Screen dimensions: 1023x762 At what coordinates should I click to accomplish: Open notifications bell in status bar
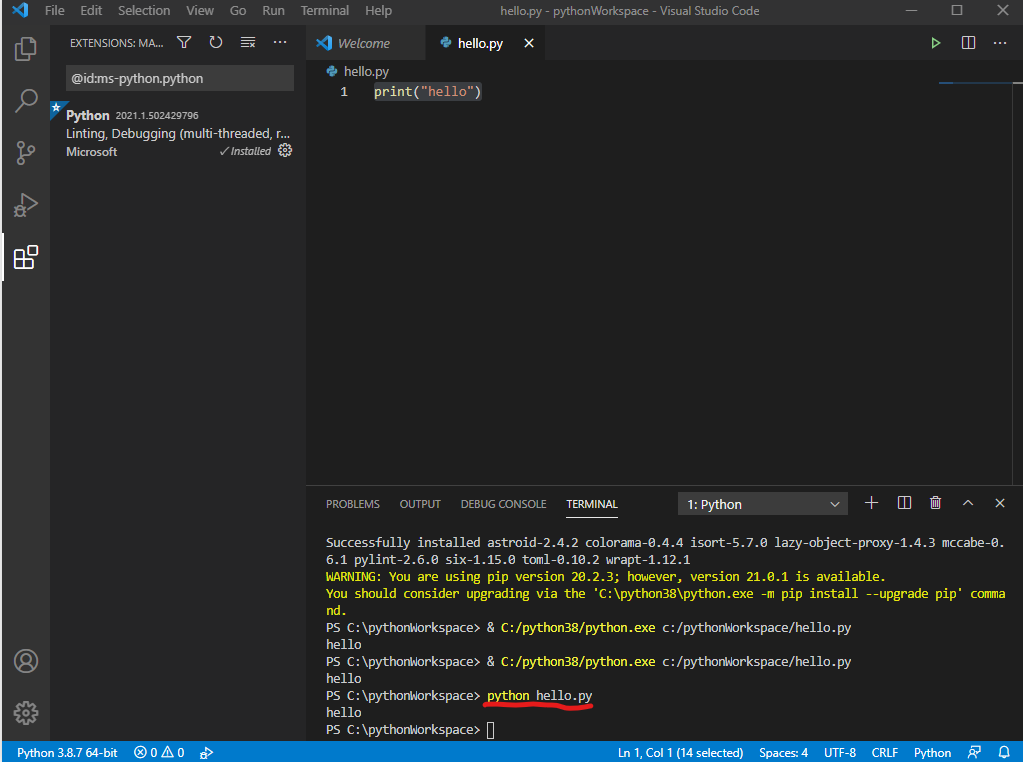(1004, 752)
